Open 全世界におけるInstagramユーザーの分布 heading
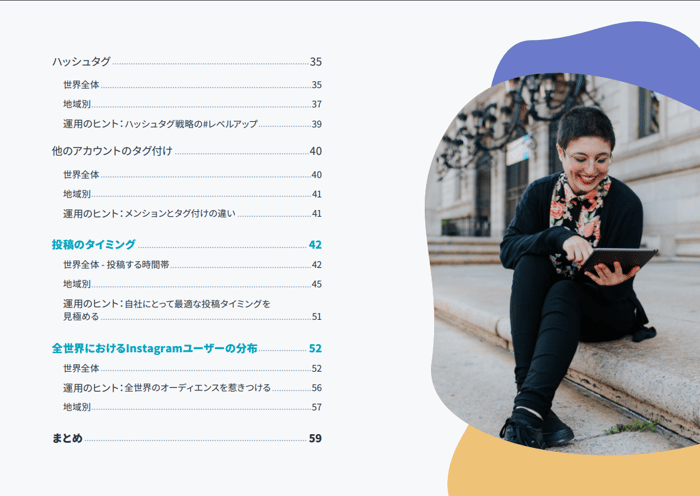The width and height of the screenshot is (700, 496). point(187,348)
